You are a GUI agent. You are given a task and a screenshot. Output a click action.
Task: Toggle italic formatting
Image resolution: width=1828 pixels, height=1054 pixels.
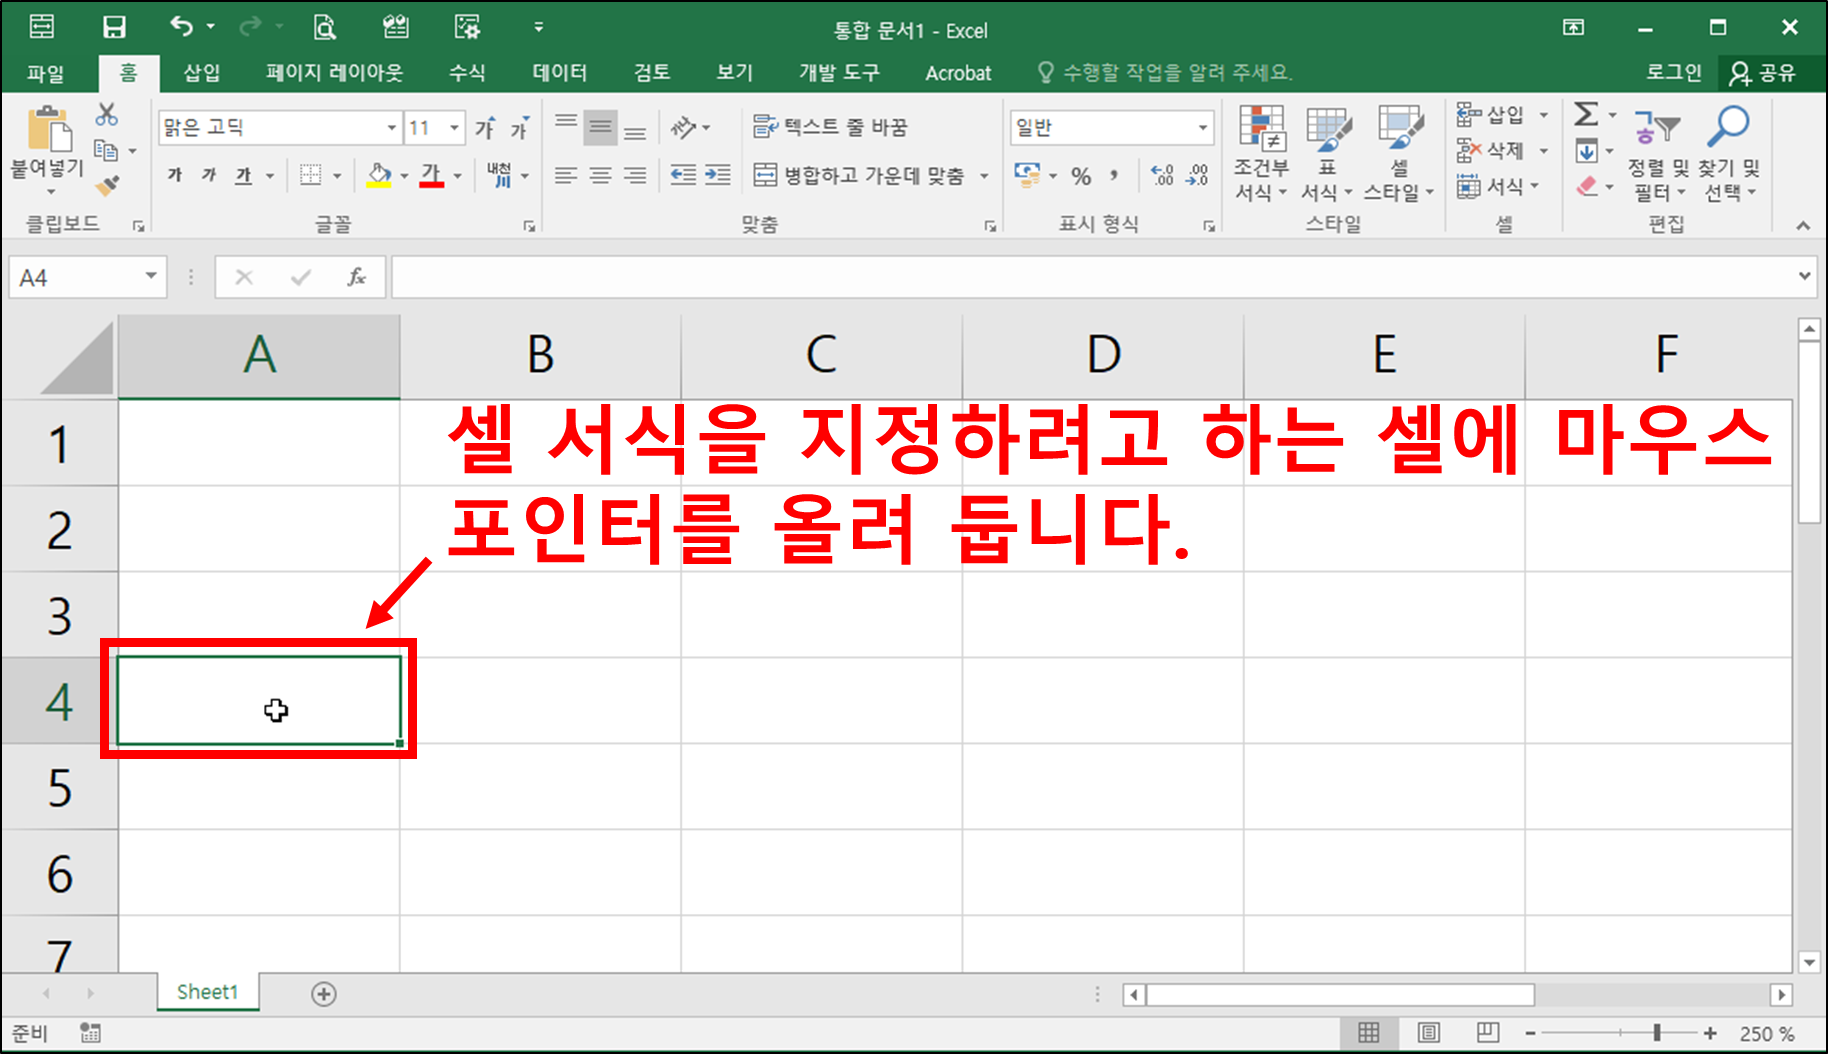tap(208, 175)
